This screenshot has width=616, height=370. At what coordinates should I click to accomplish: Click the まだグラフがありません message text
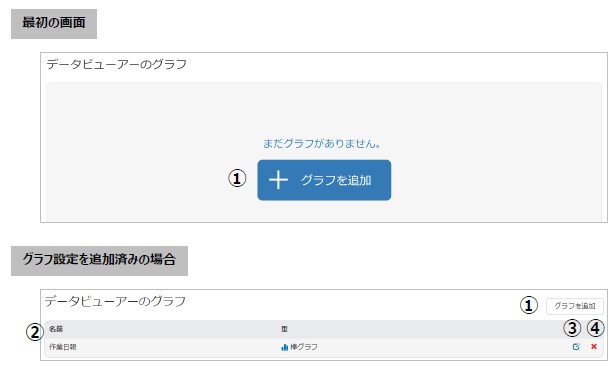point(321,144)
